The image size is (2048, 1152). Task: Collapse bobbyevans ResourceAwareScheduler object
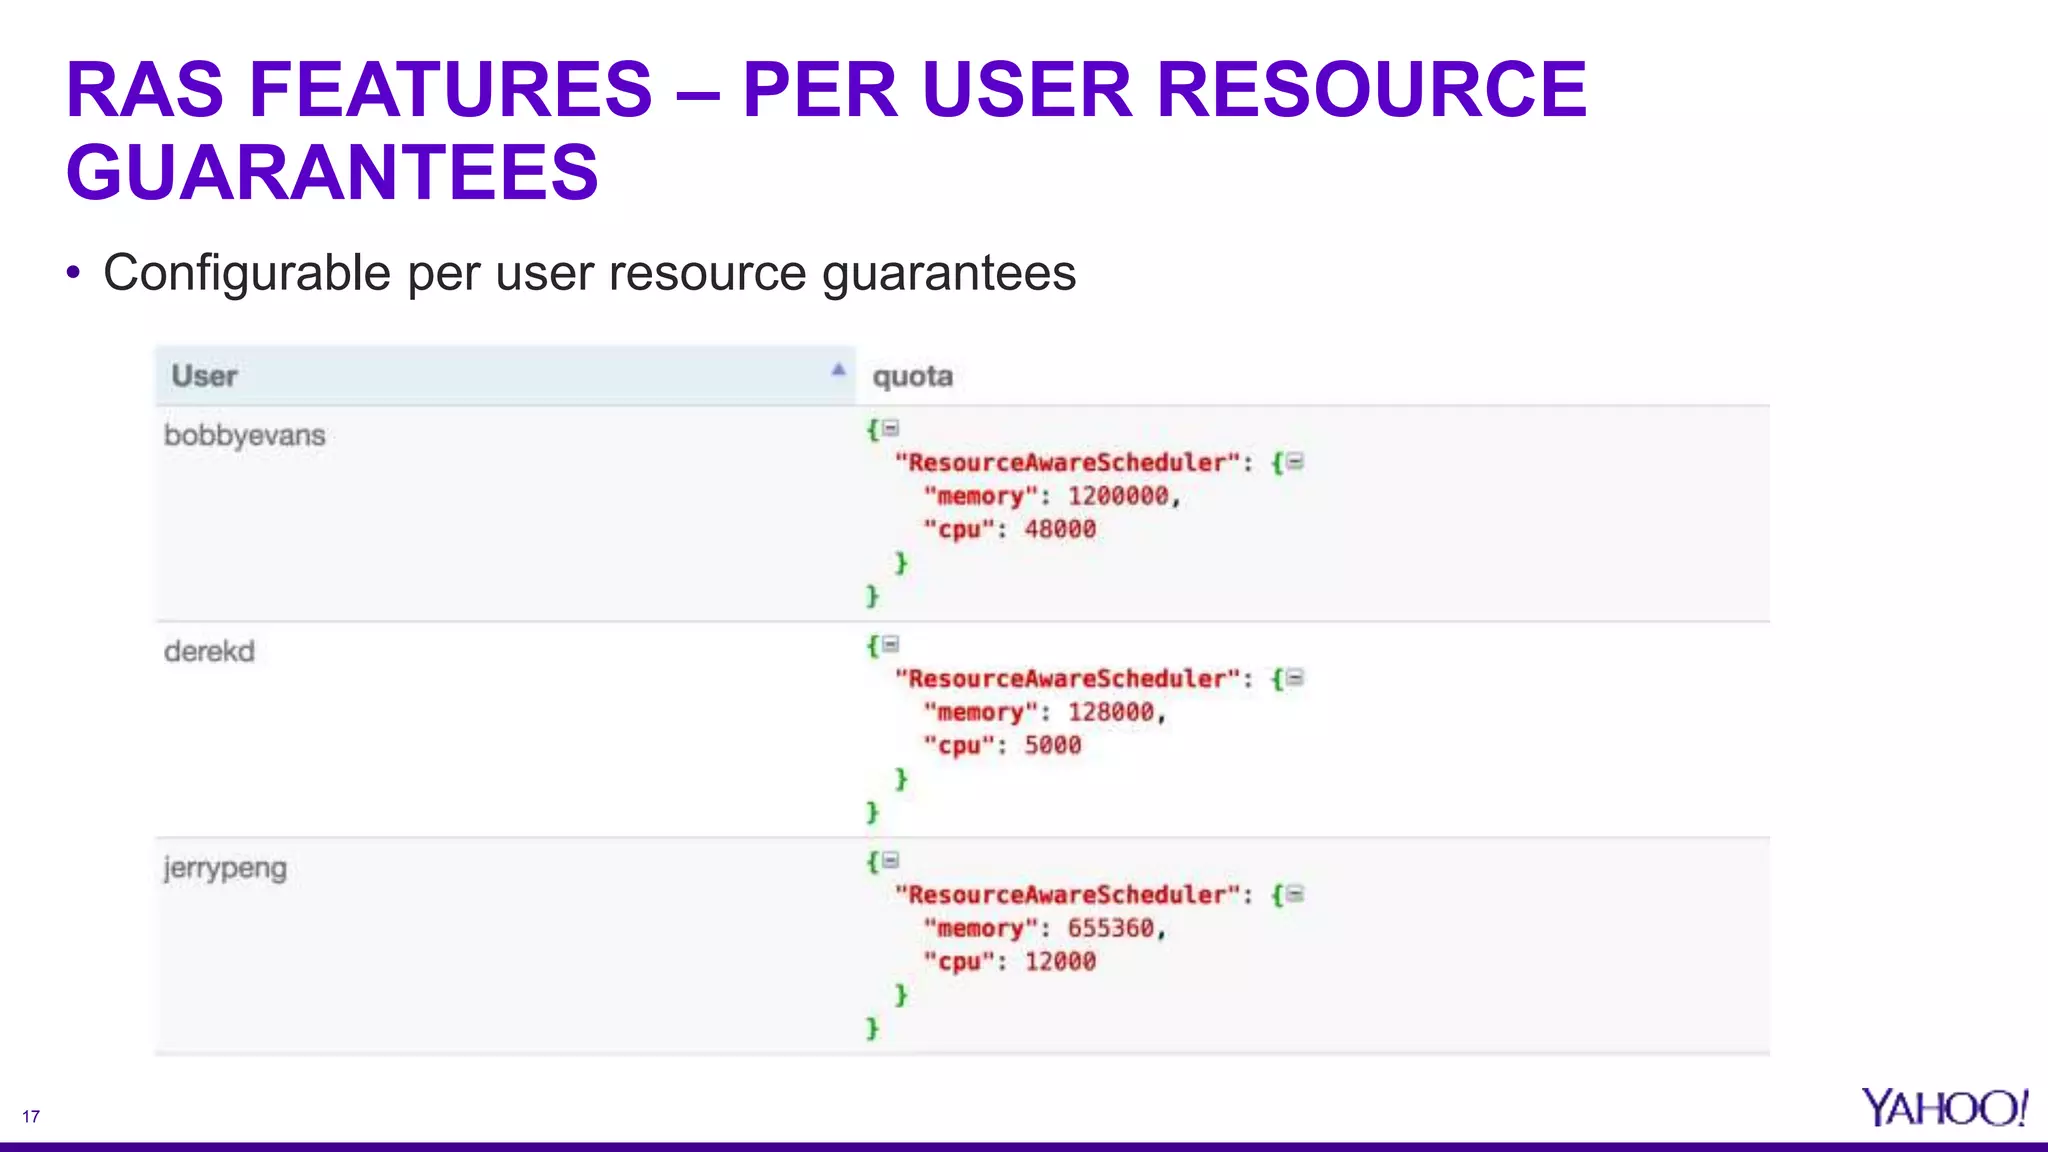click(x=1295, y=462)
